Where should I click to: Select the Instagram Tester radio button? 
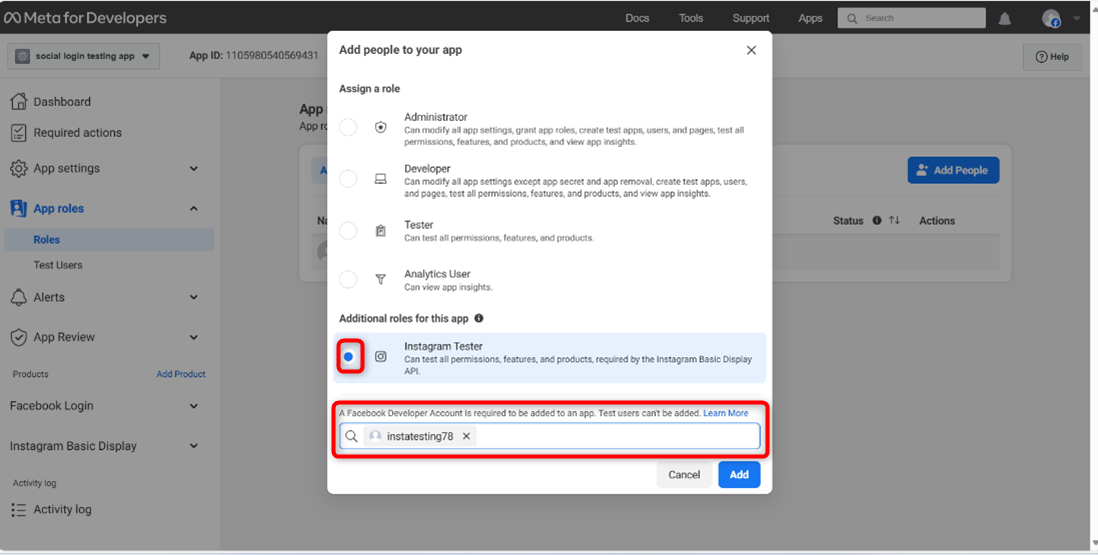click(348, 357)
